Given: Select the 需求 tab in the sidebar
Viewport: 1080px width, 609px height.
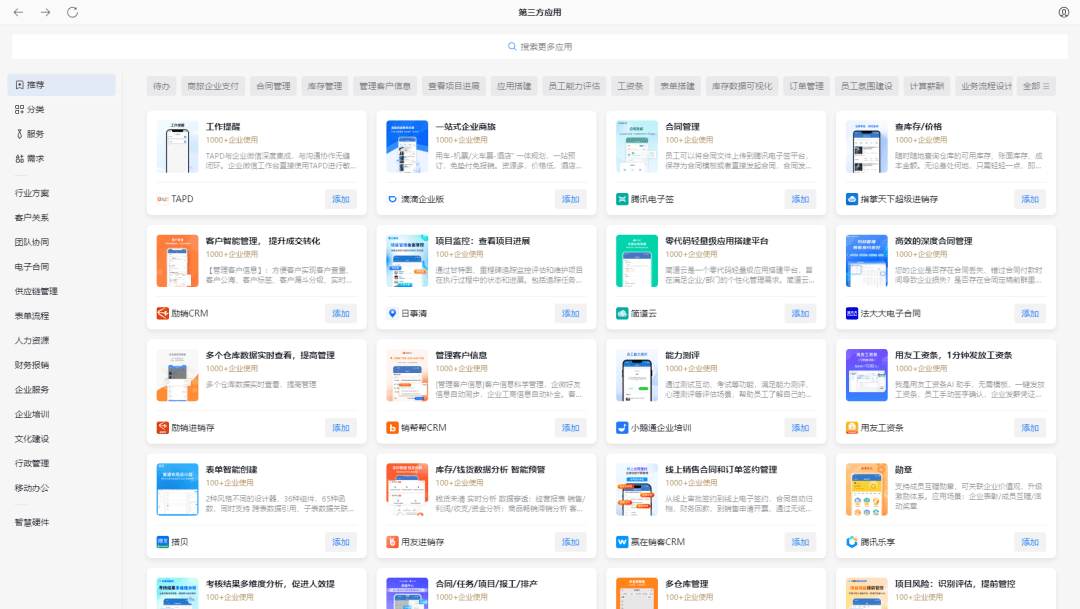Looking at the screenshot, I should pos(61,159).
